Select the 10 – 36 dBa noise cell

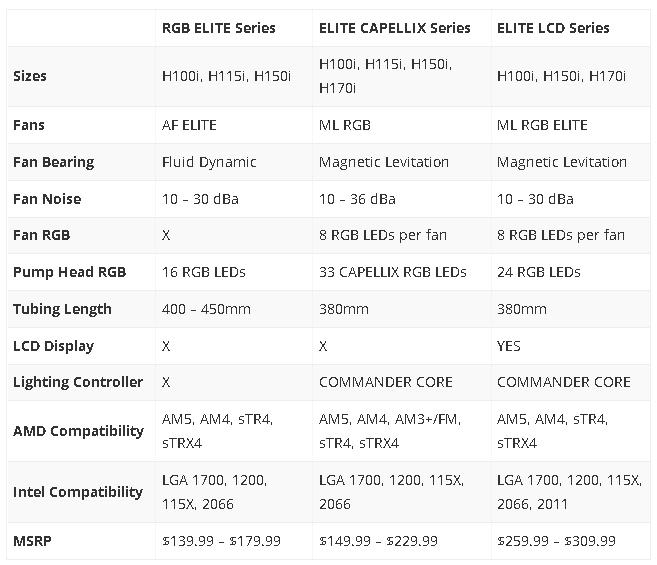(357, 199)
